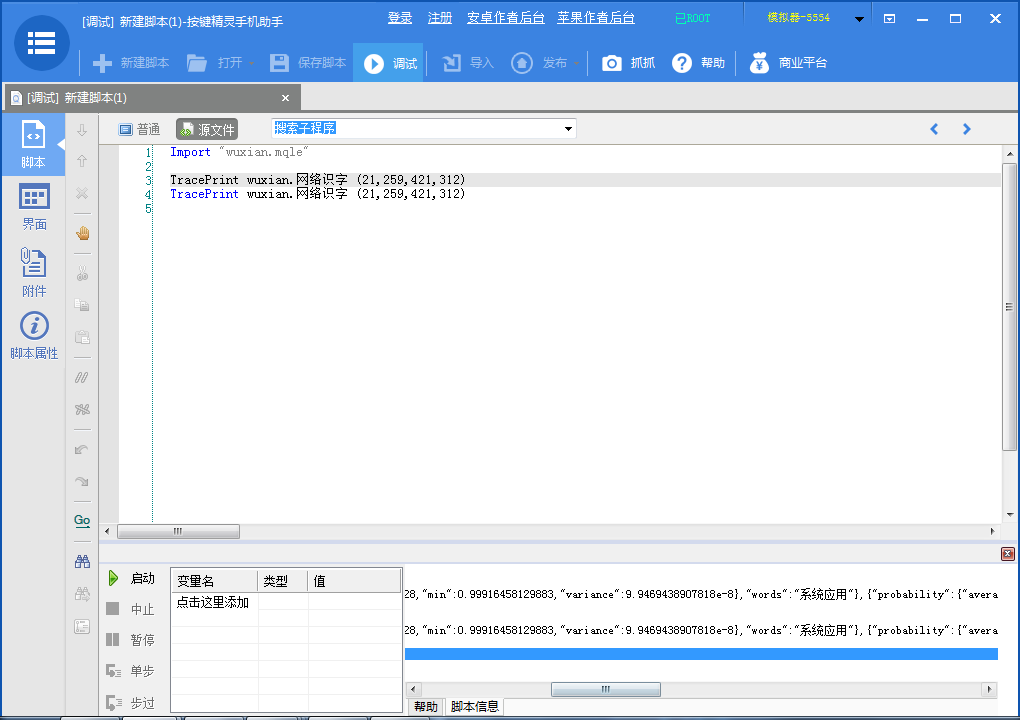Click the Go to line icon
Viewport: 1020px width, 720px height.
[82, 520]
